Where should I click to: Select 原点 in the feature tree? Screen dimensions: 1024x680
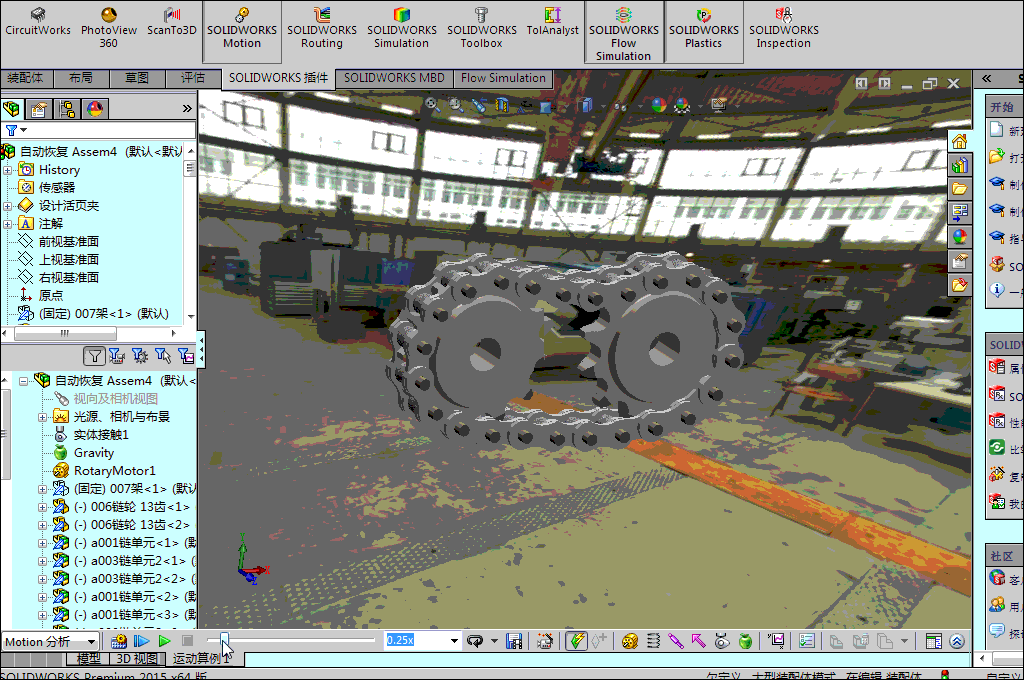coord(51,296)
